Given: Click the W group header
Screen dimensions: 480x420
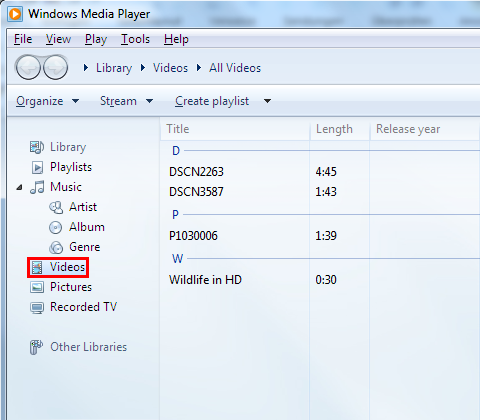Looking at the screenshot, I should 178,259.
